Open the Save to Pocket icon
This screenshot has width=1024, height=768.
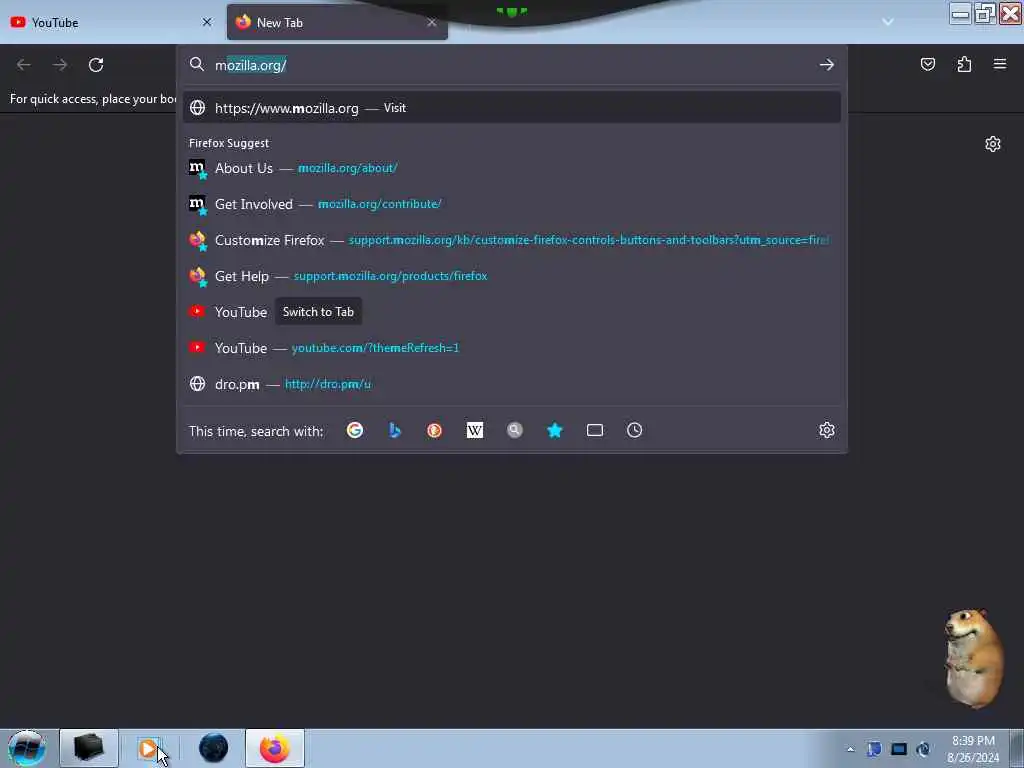click(927, 64)
